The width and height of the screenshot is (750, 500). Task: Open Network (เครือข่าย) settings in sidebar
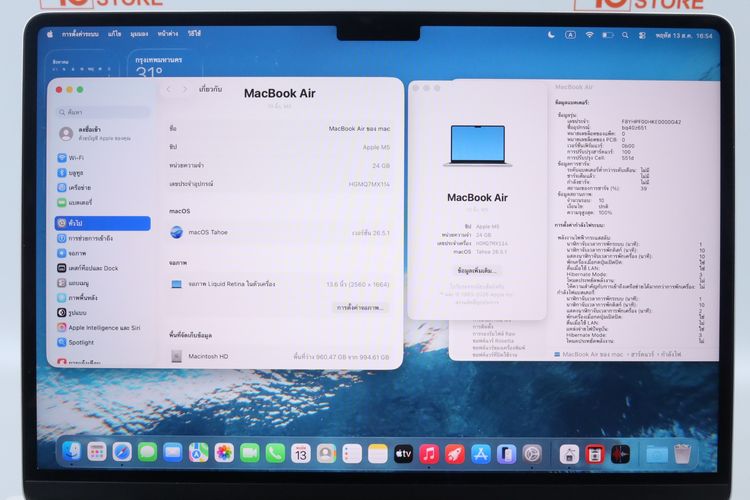(102, 188)
